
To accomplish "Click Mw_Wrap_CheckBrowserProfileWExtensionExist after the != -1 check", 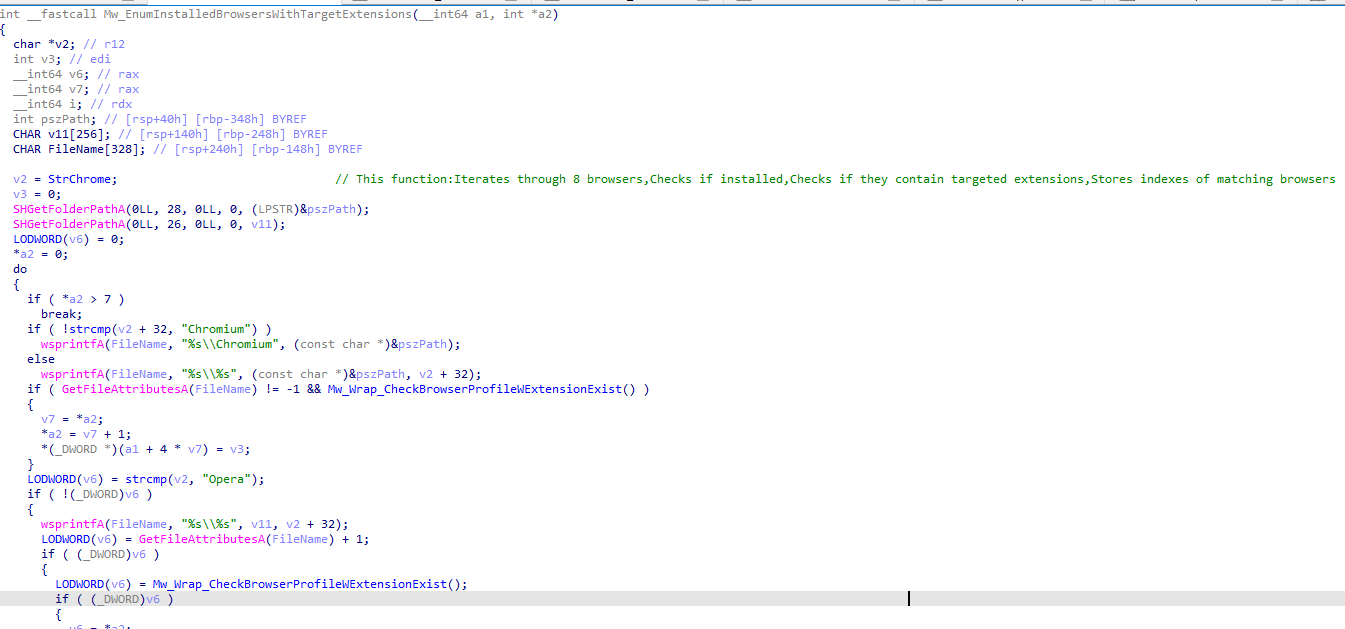I will click(484, 389).
